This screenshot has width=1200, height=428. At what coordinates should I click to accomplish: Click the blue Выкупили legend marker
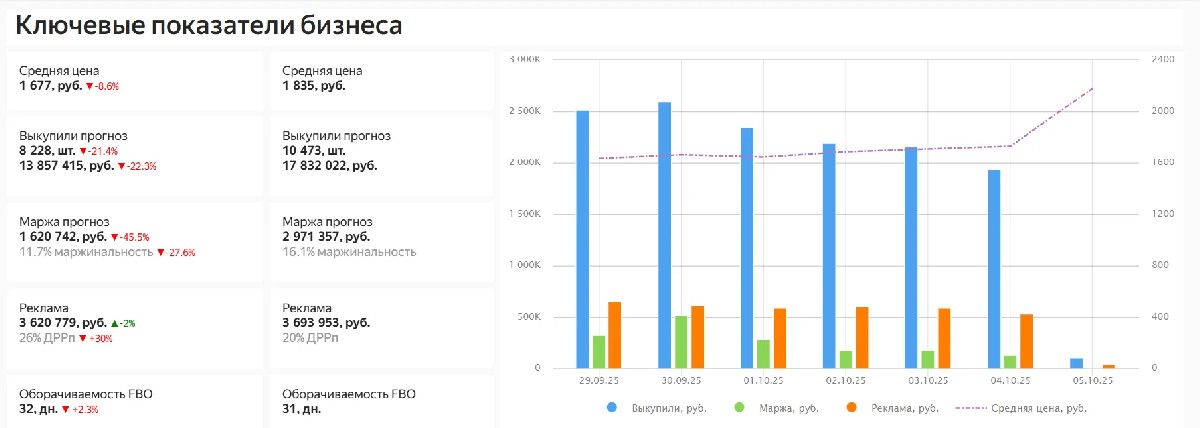coord(611,408)
